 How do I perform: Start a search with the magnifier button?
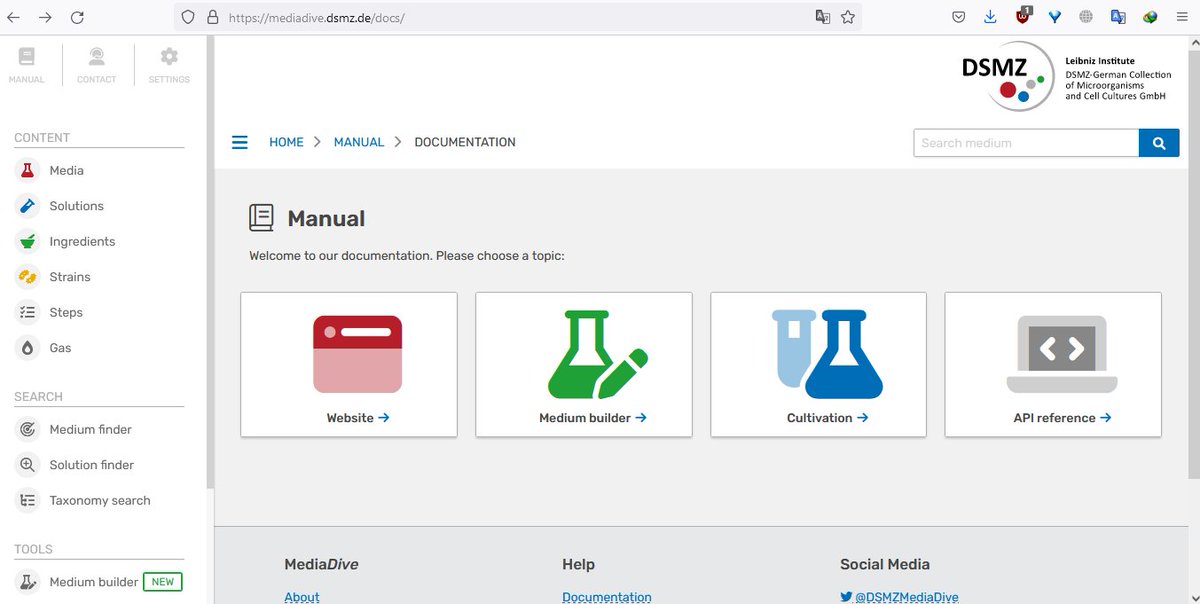coord(1159,142)
